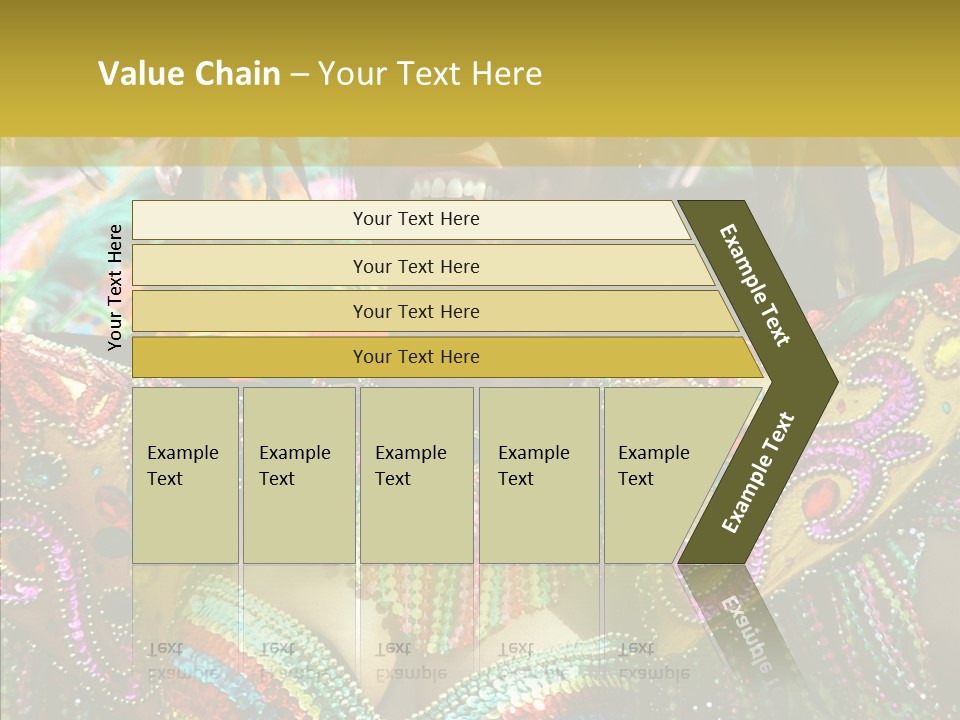Select the second 'Your Text Here' bar from top
Screen dimensions: 960x720
(416, 266)
